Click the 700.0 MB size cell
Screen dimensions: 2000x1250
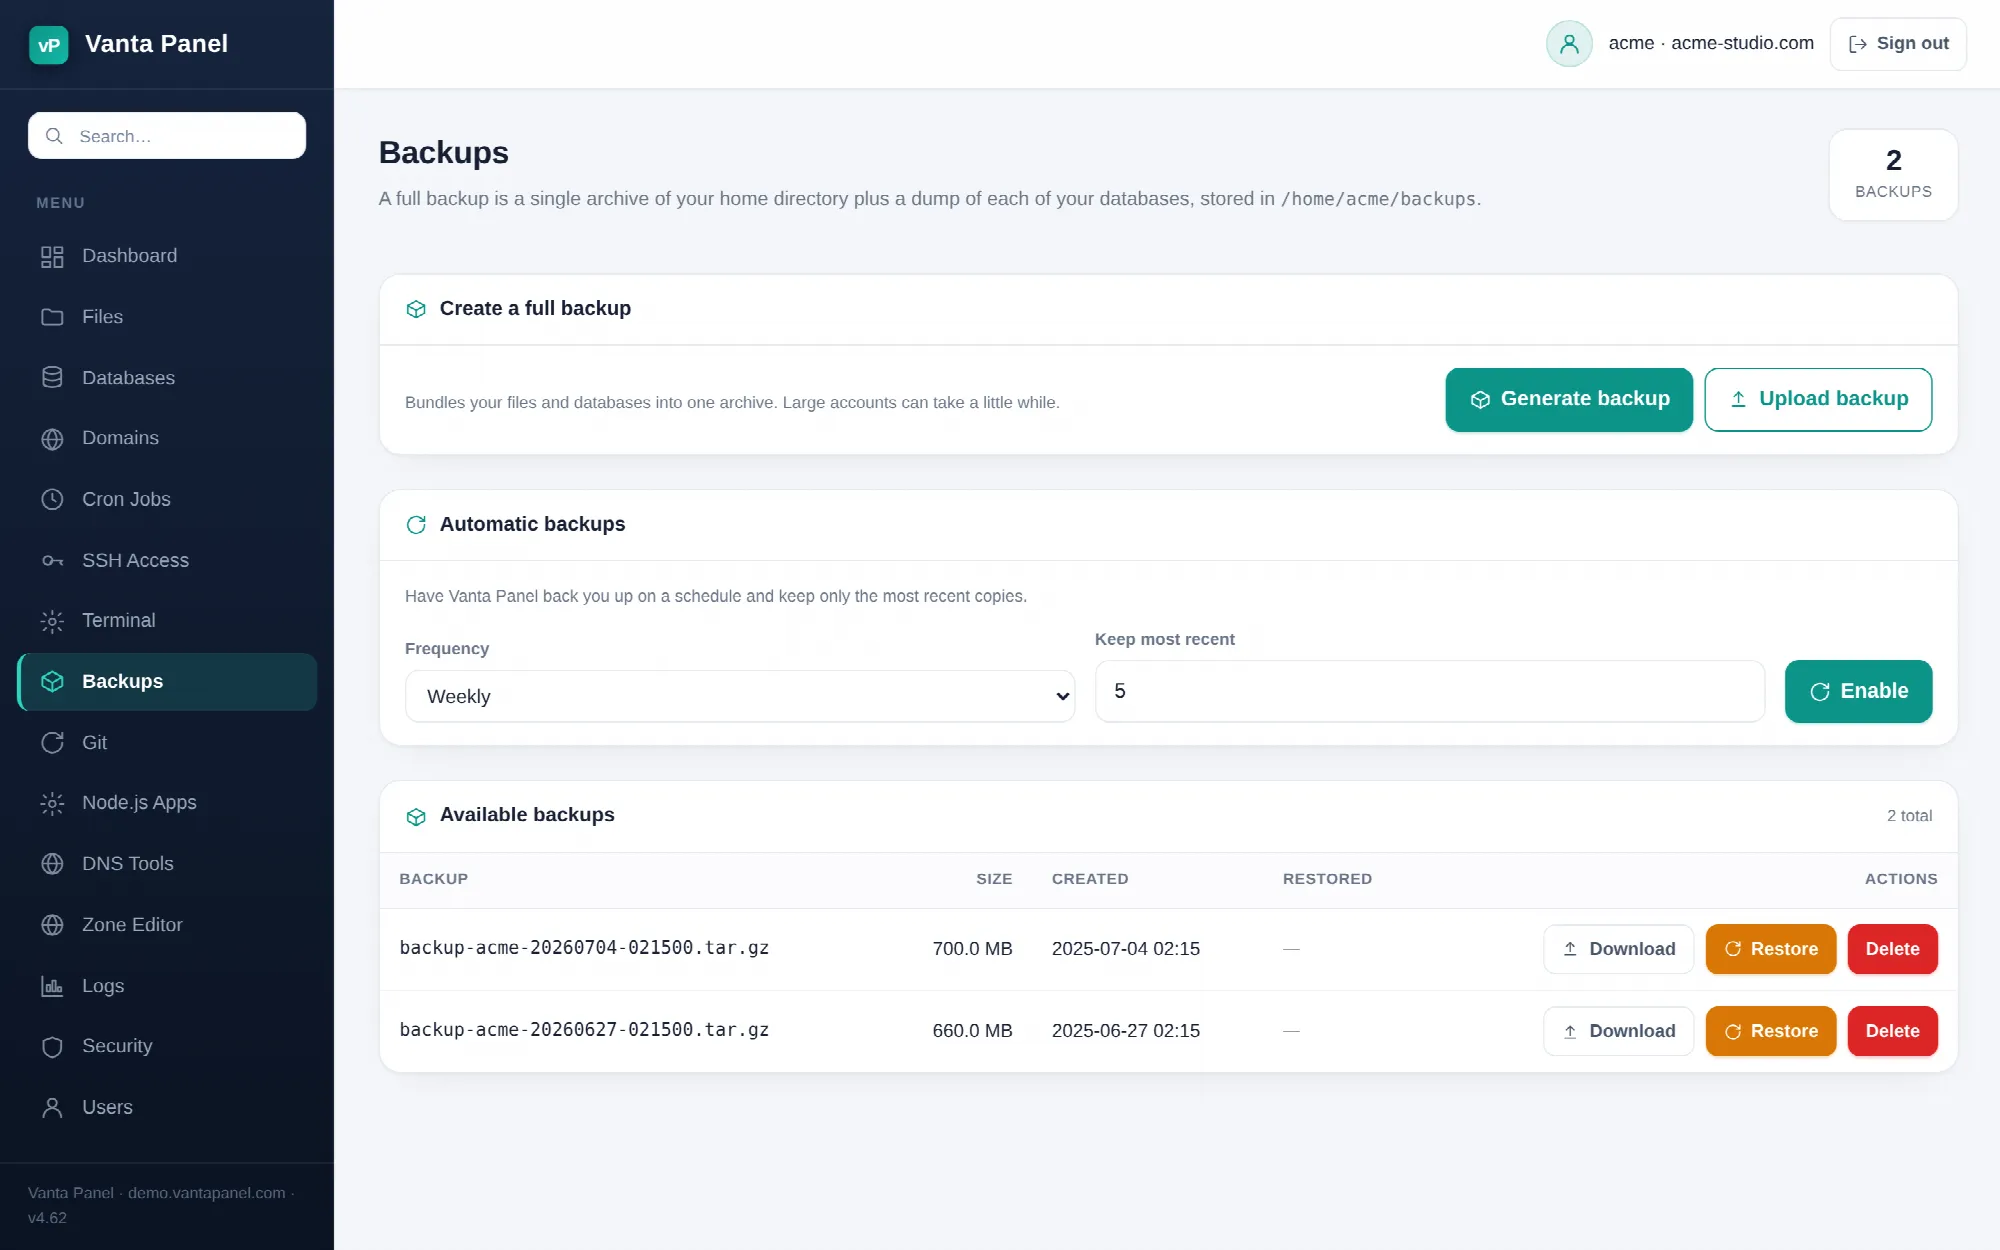(x=972, y=949)
